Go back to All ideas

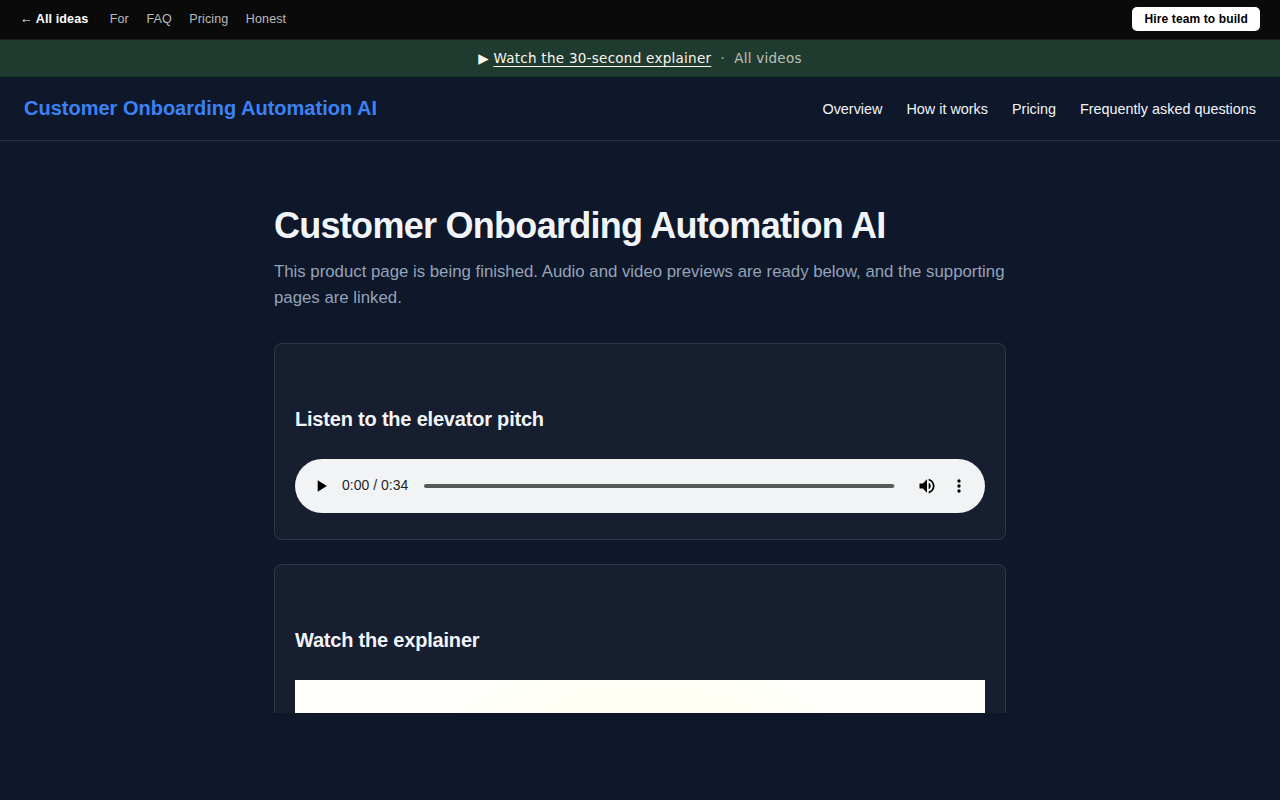point(54,19)
